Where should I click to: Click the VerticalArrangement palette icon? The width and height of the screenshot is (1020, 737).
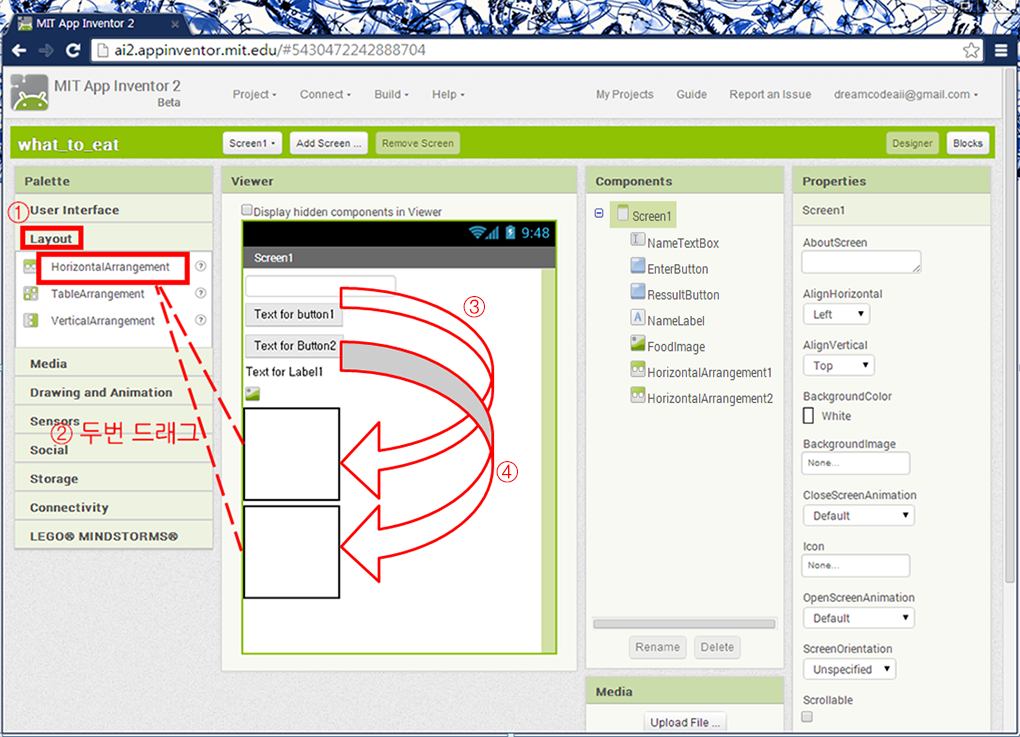click(x=31, y=320)
